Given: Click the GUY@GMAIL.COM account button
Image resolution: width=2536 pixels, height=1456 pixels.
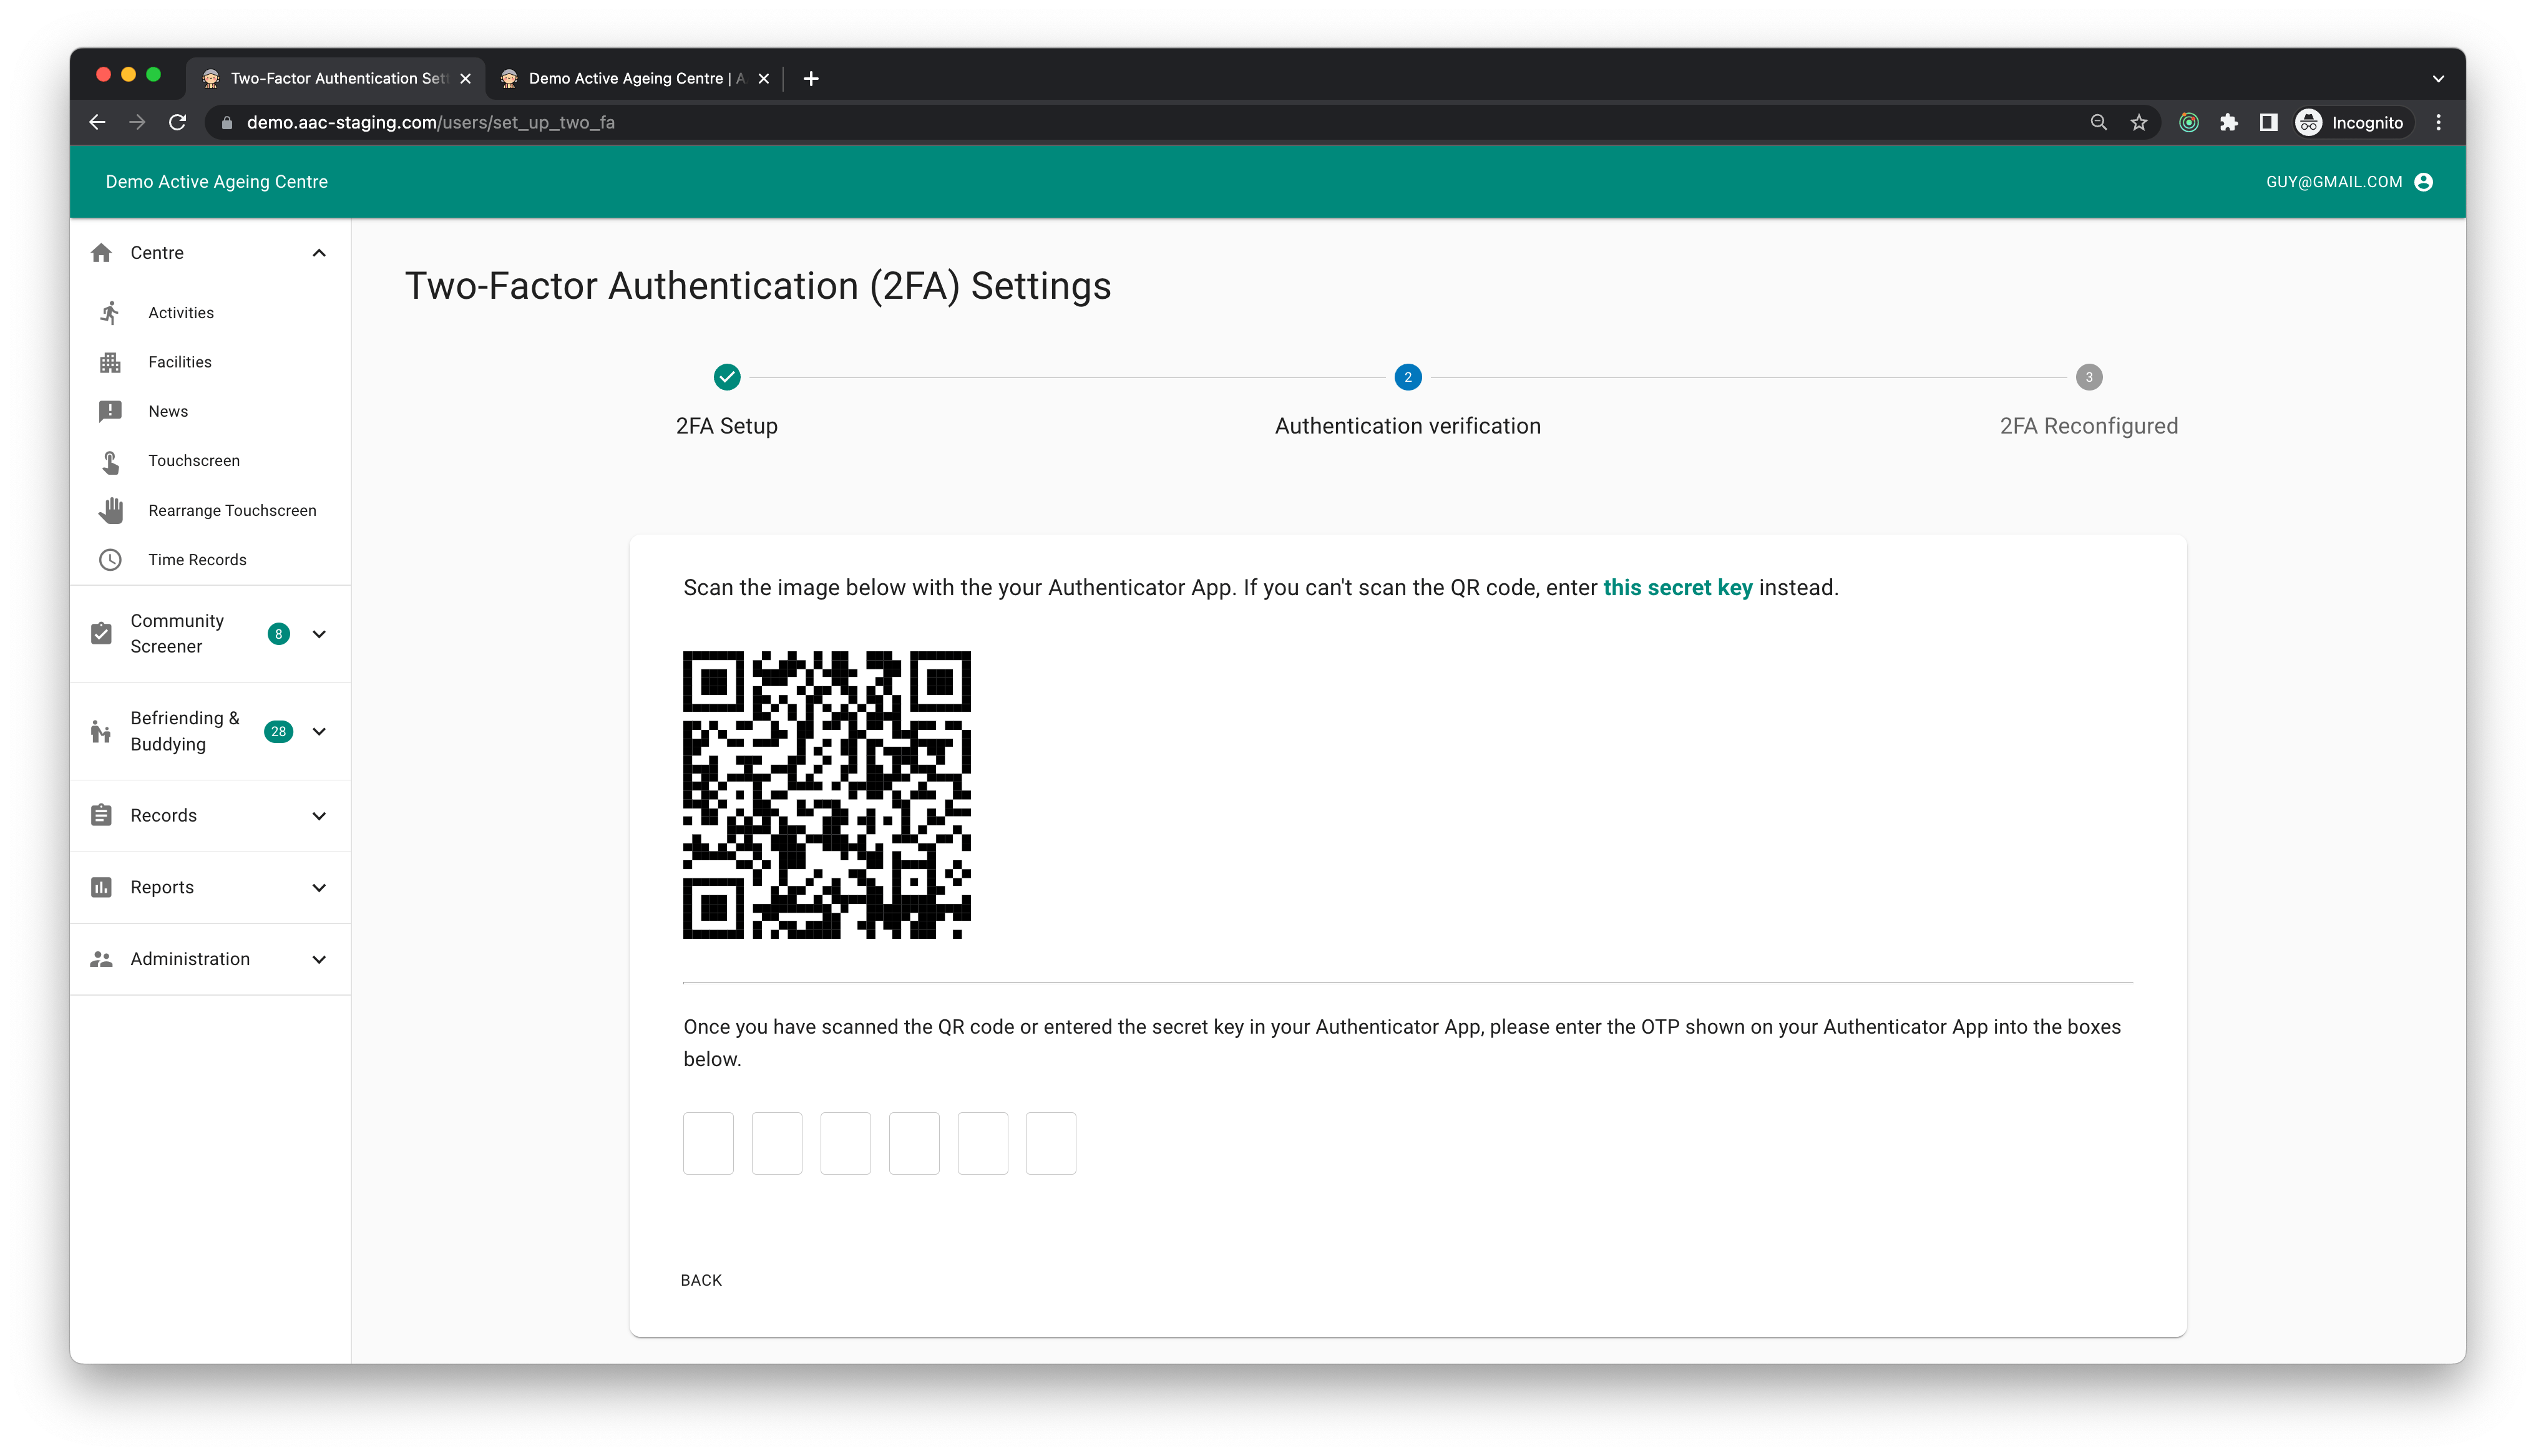Looking at the screenshot, I should click(x=2349, y=182).
